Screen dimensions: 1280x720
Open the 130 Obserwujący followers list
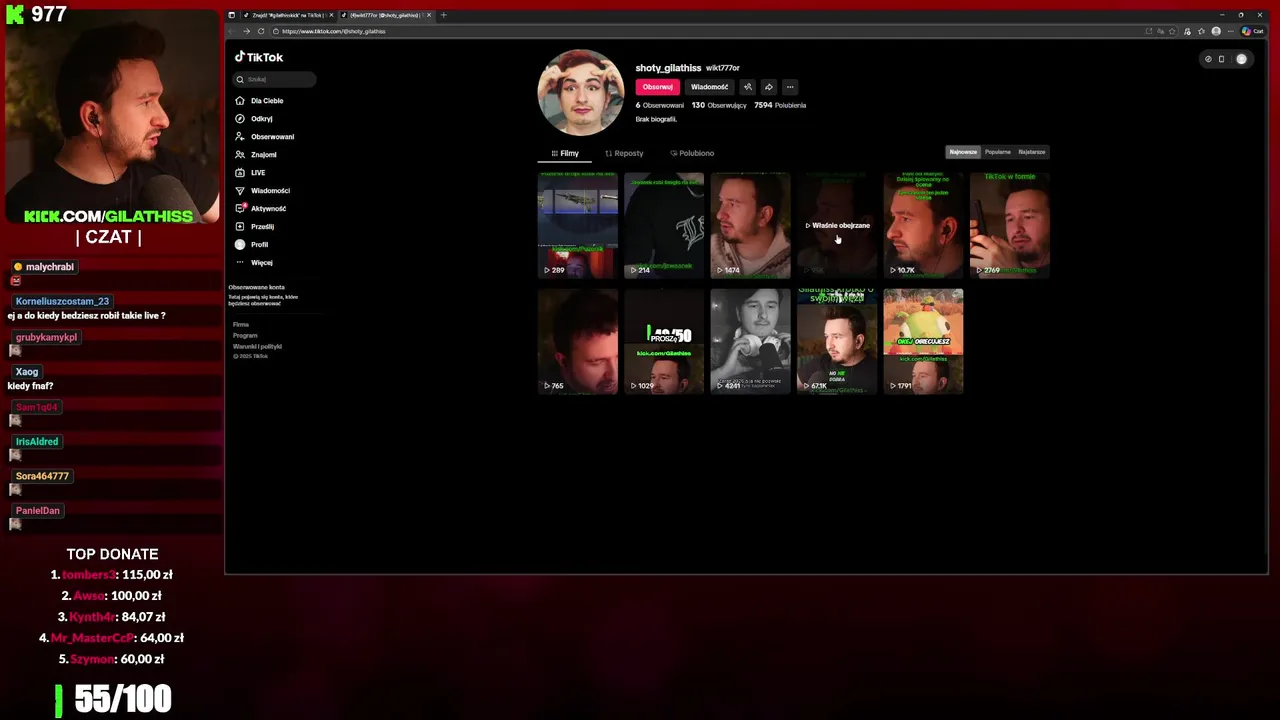[x=719, y=105]
